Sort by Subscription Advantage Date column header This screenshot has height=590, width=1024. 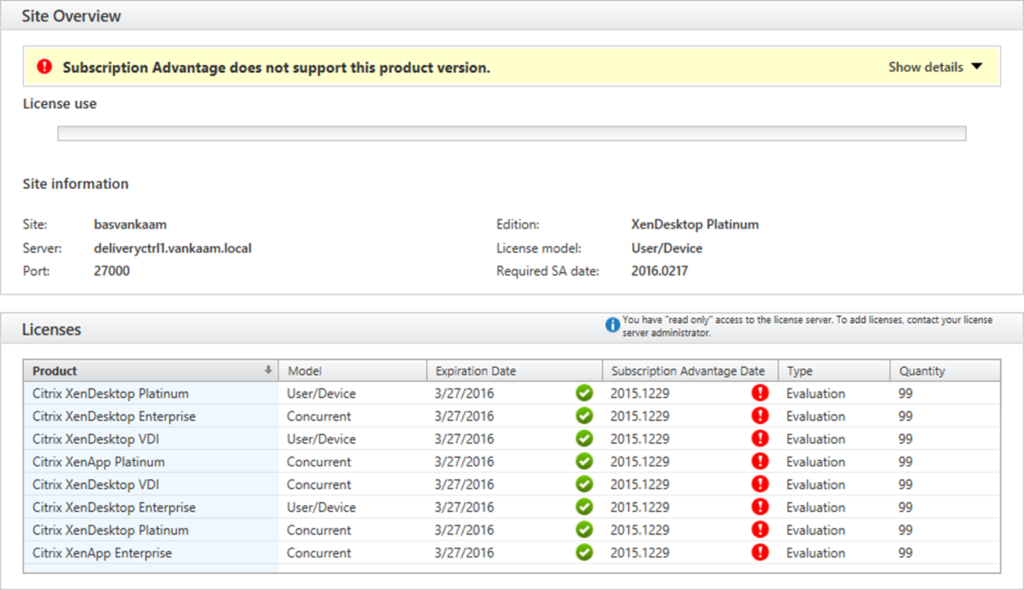point(690,370)
